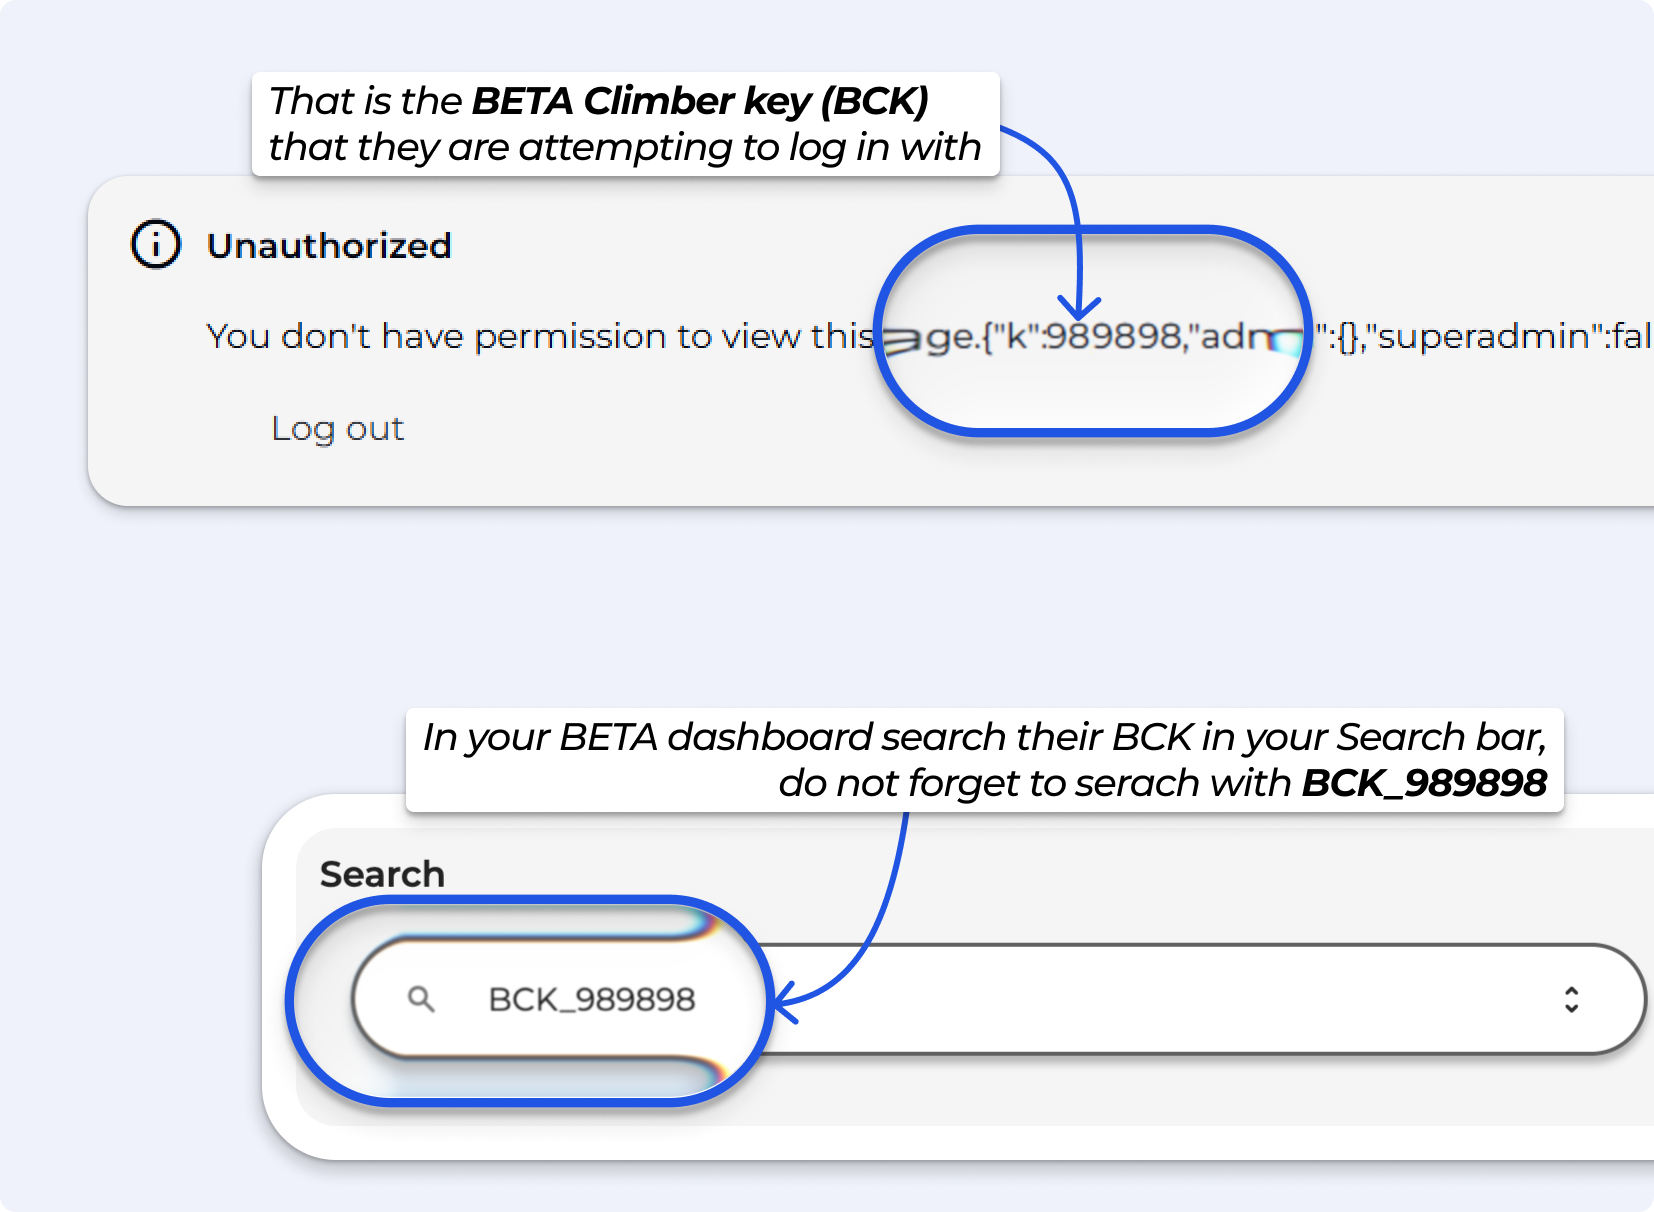The height and width of the screenshot is (1212, 1654).
Task: Click the Search label above the bar
Action: [382, 874]
